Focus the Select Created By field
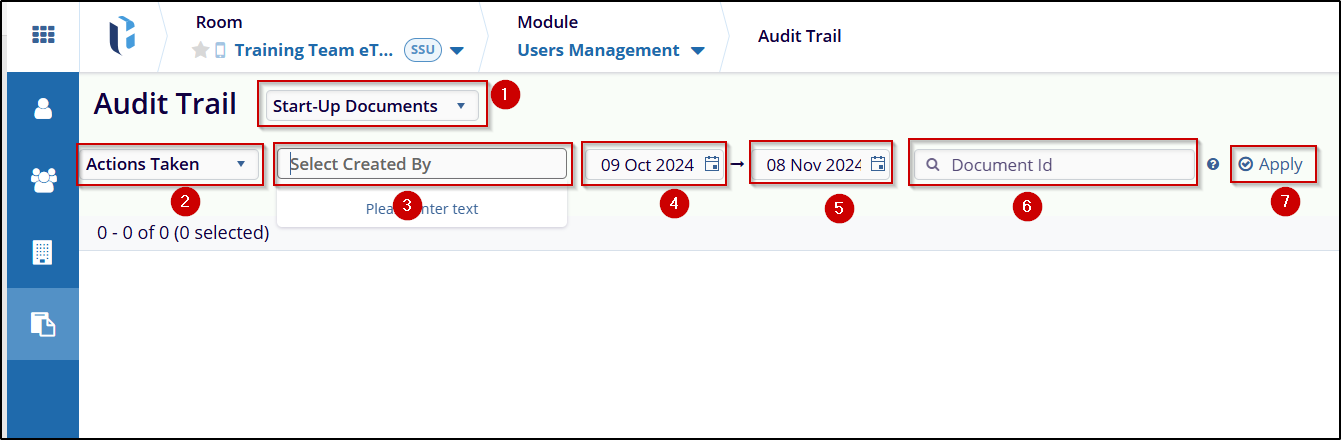Image resolution: width=1341 pixels, height=440 pixels. tap(422, 164)
